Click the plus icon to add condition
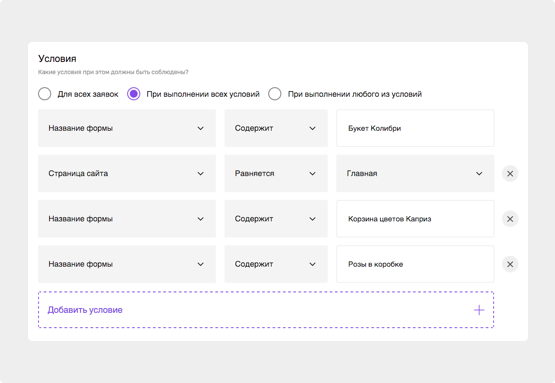The height and width of the screenshot is (383, 555). click(x=479, y=310)
